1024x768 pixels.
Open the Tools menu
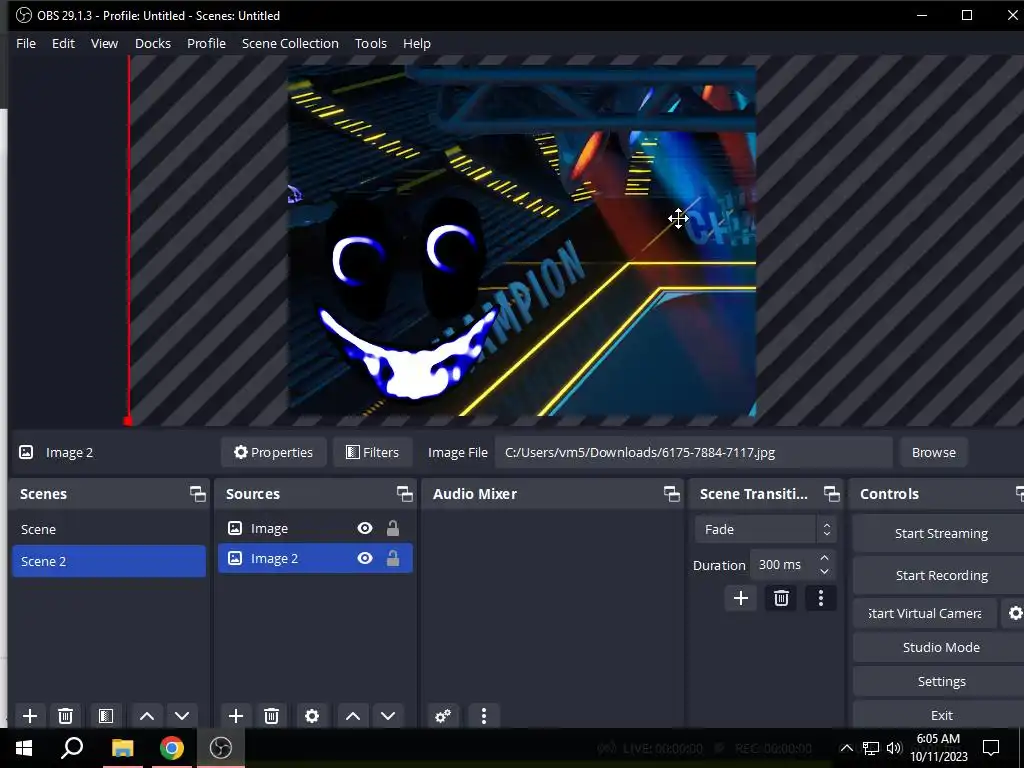click(x=371, y=43)
